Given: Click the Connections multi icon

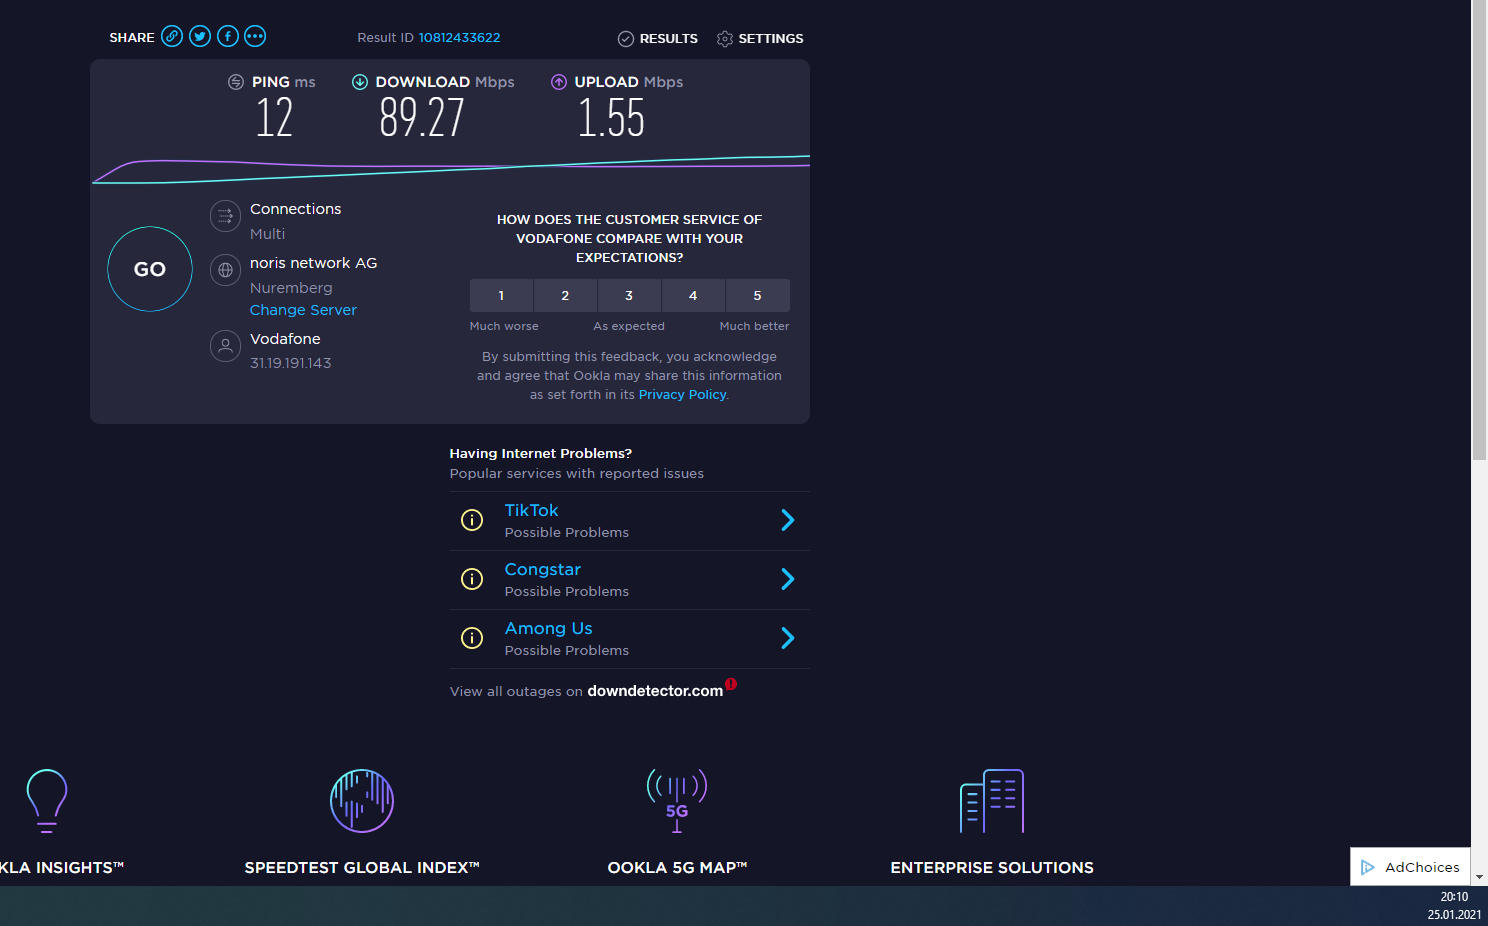Looking at the screenshot, I should [225, 215].
